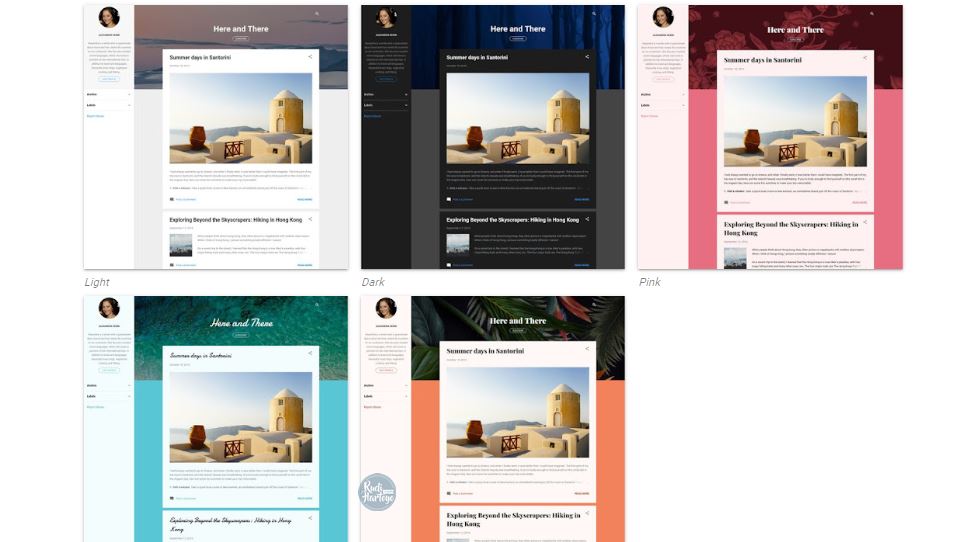Click Hong Kong post thumbnail in Light preview
The height and width of the screenshot is (542, 964).
[181, 245]
